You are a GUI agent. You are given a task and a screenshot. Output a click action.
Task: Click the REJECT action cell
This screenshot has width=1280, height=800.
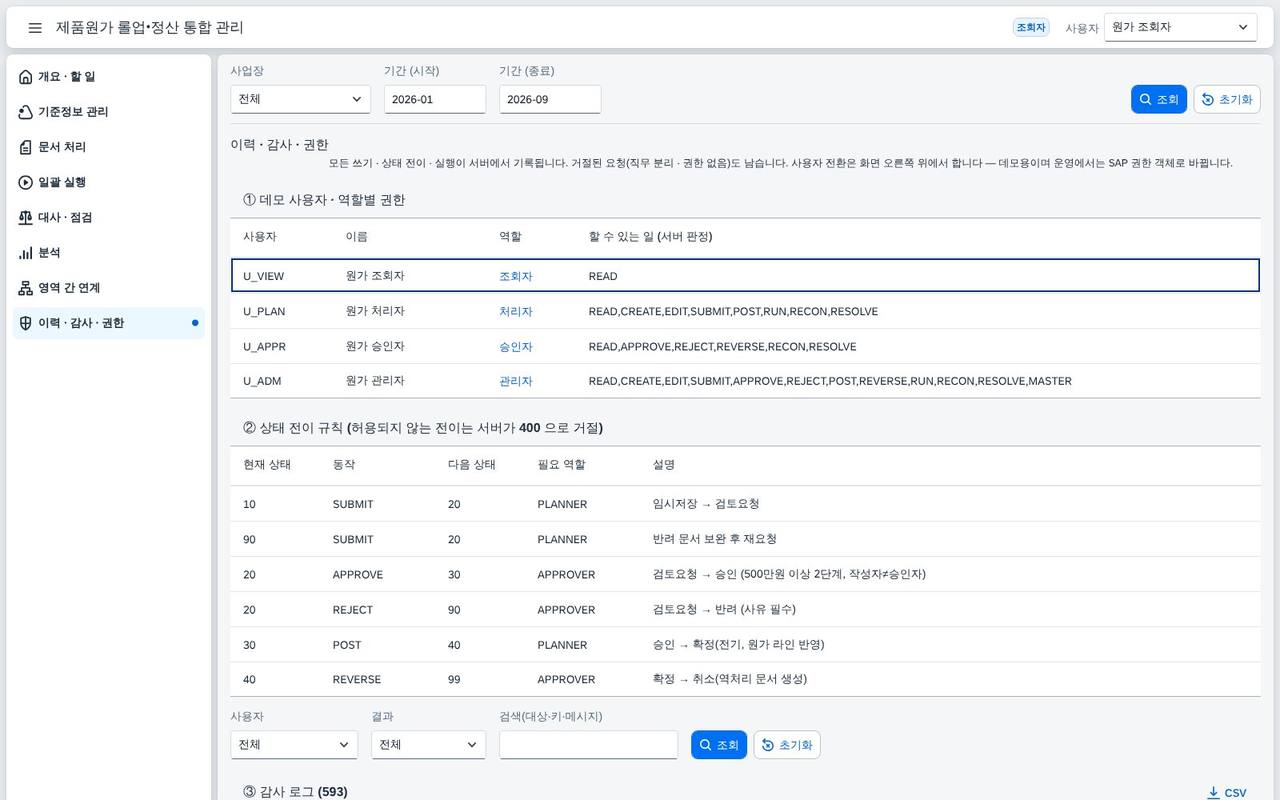353,610
